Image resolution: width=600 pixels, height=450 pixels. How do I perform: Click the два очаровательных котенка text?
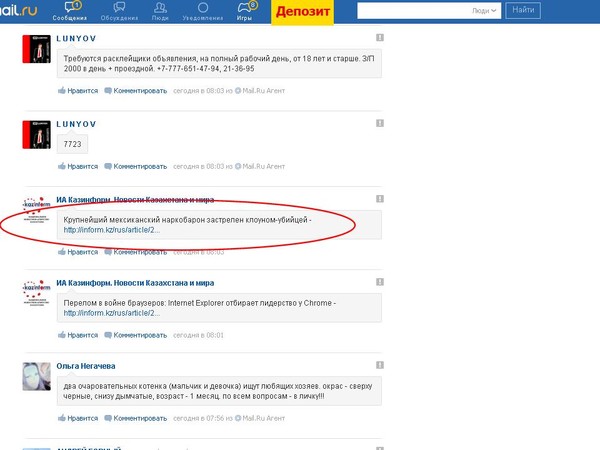click(x=217, y=391)
